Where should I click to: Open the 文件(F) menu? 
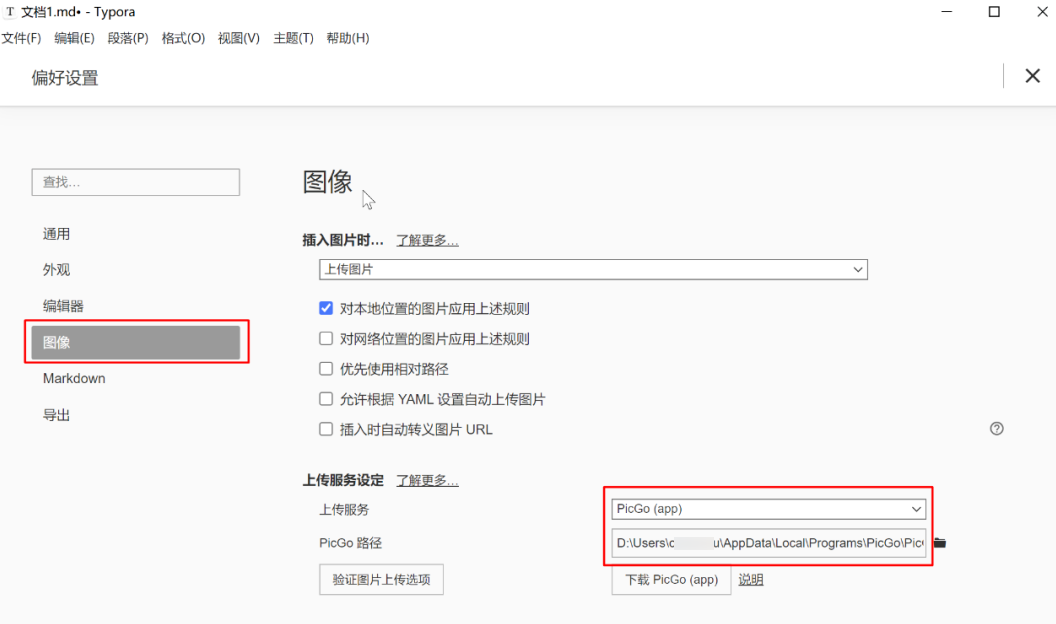click(x=21, y=38)
